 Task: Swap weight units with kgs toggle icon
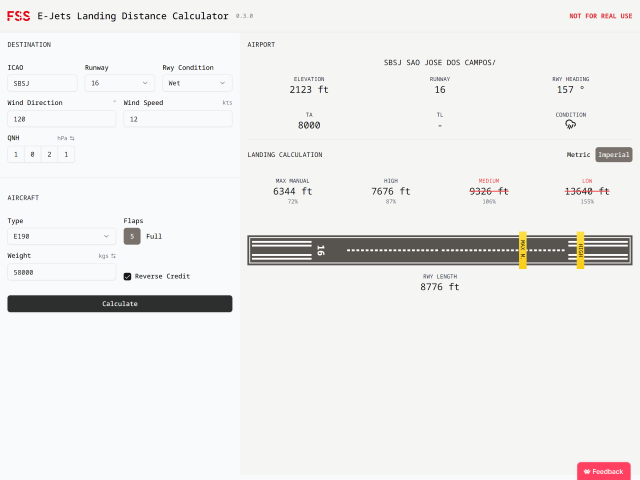point(113,256)
